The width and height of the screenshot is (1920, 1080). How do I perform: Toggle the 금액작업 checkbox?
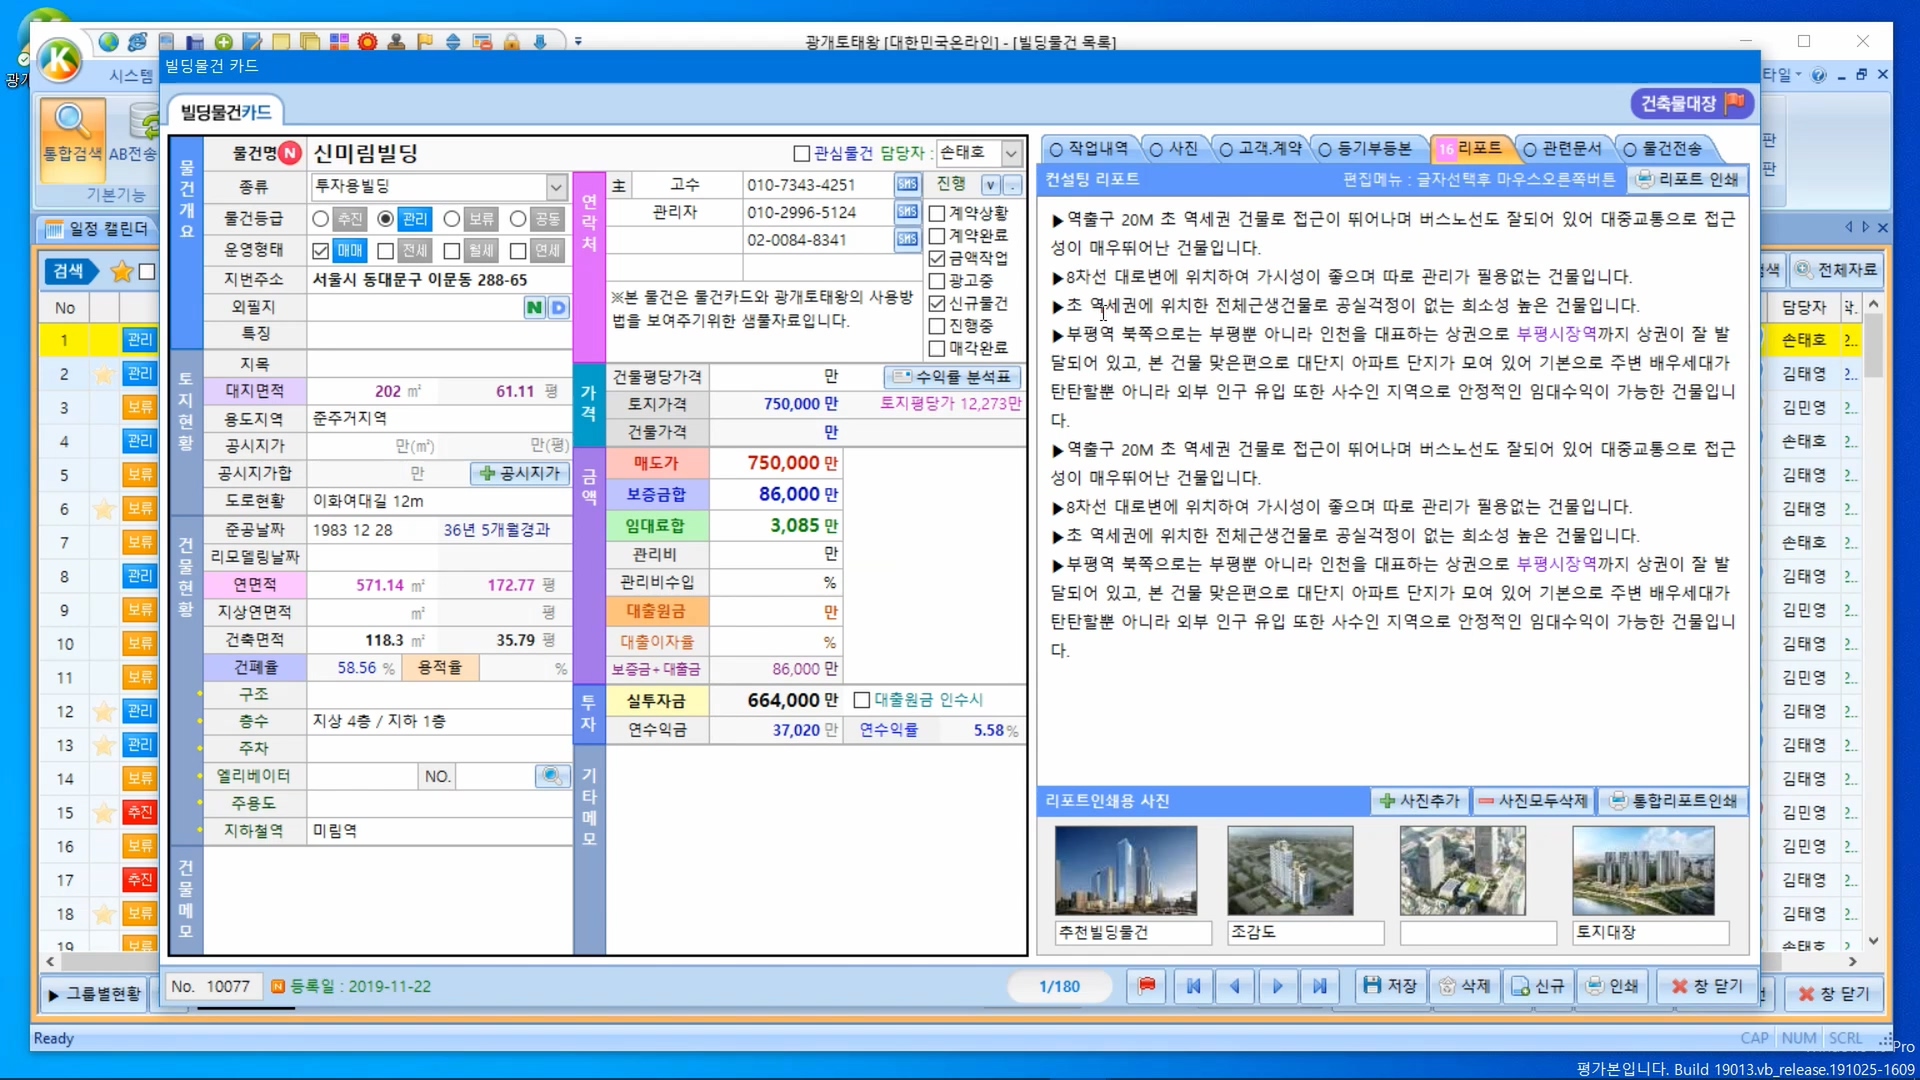(x=937, y=258)
